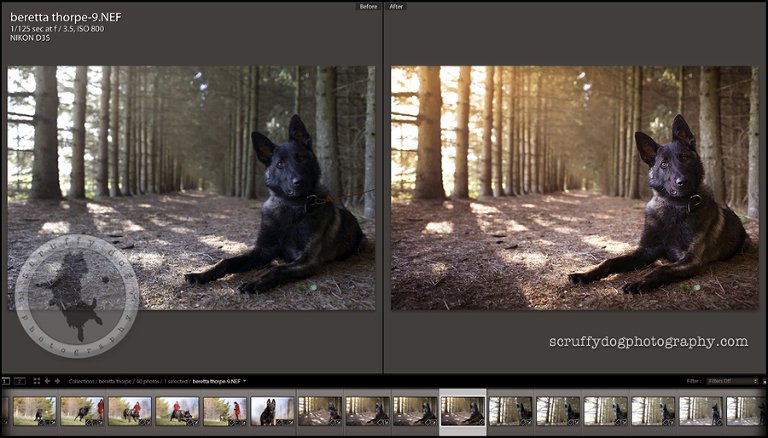Click the After view label
Screen dimensions: 768x438
396,6
